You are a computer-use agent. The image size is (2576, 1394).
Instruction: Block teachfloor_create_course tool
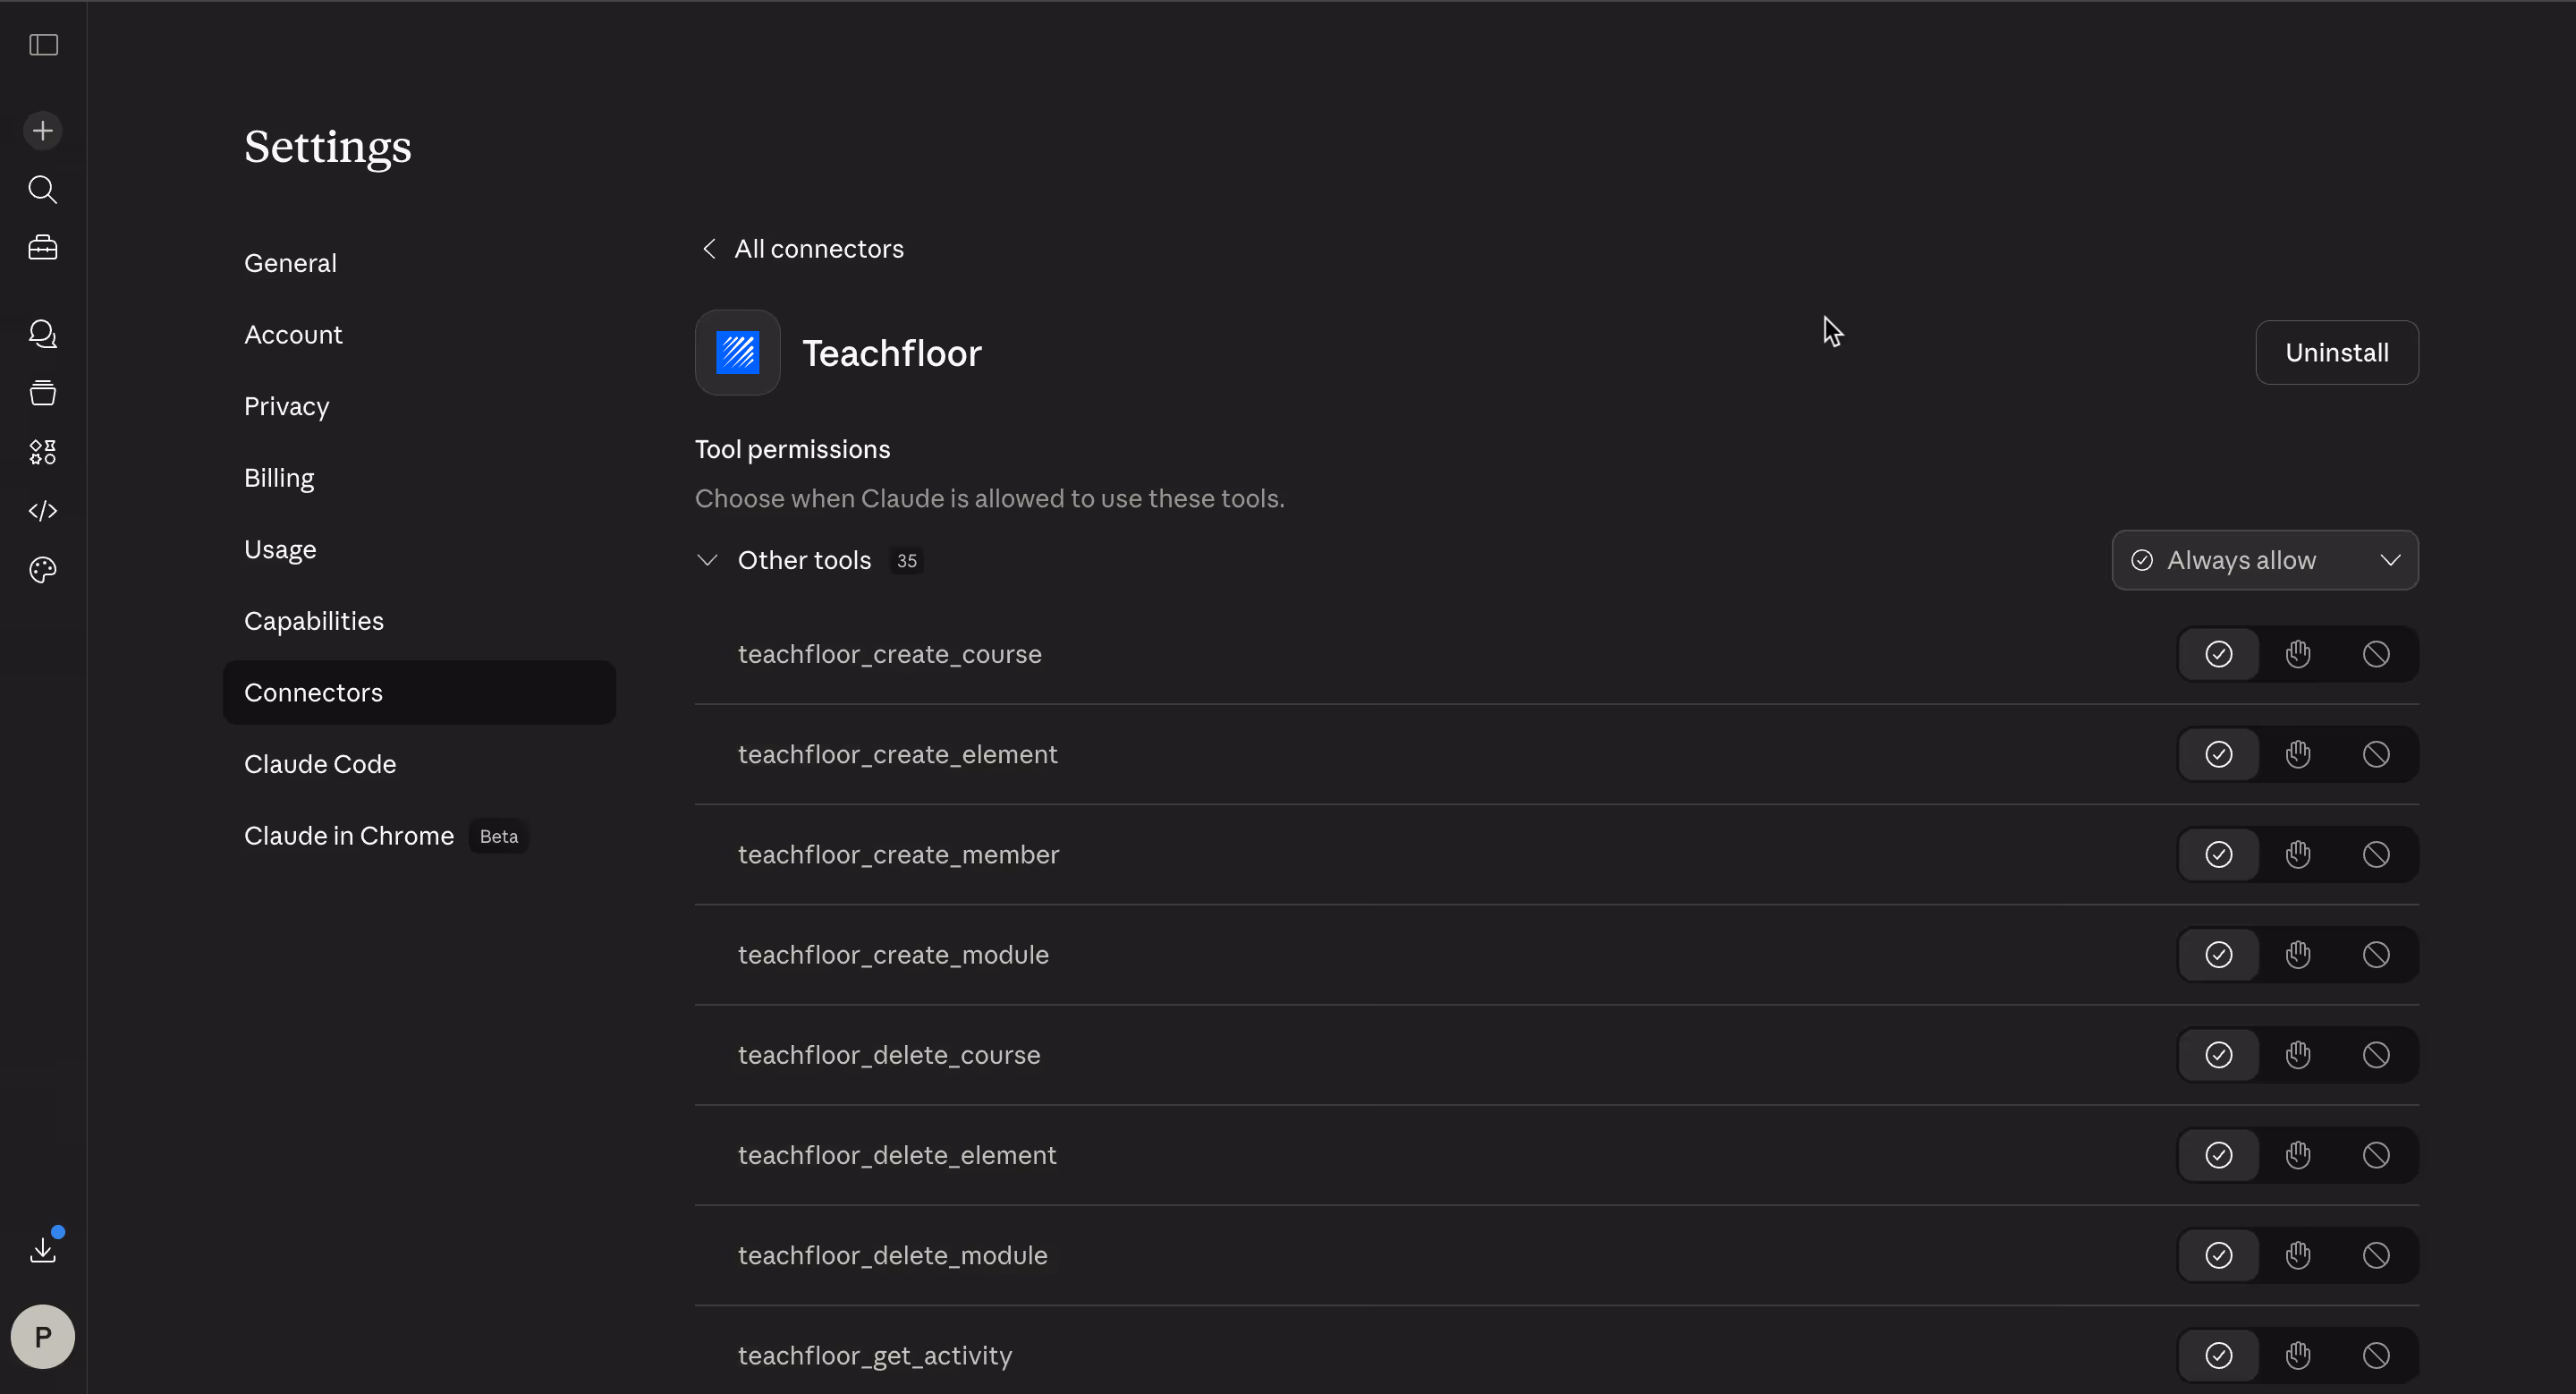coord(2377,654)
